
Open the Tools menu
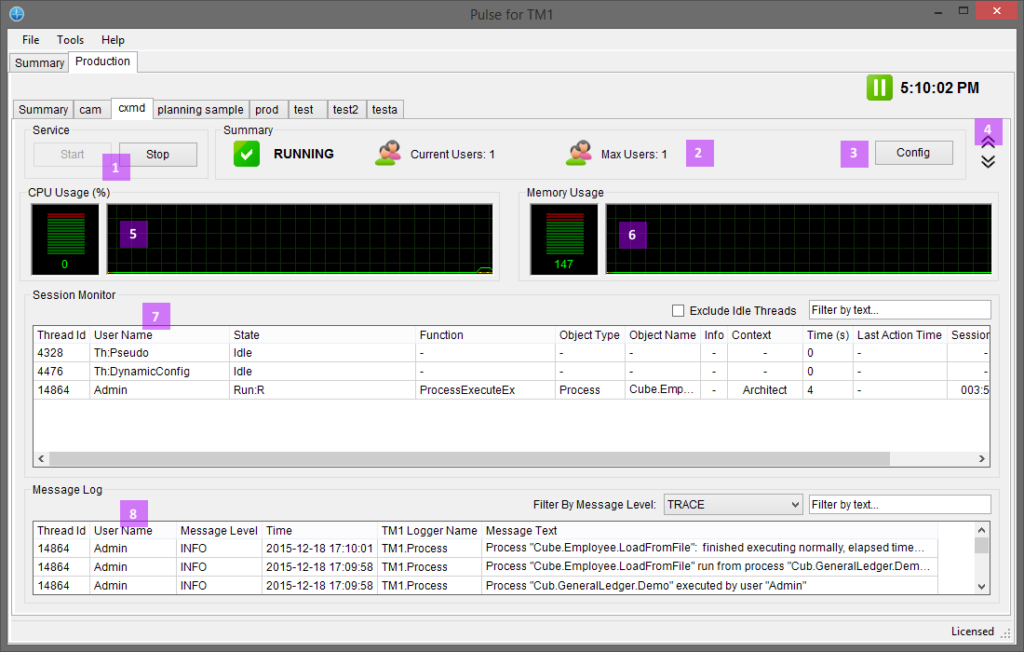[70, 40]
